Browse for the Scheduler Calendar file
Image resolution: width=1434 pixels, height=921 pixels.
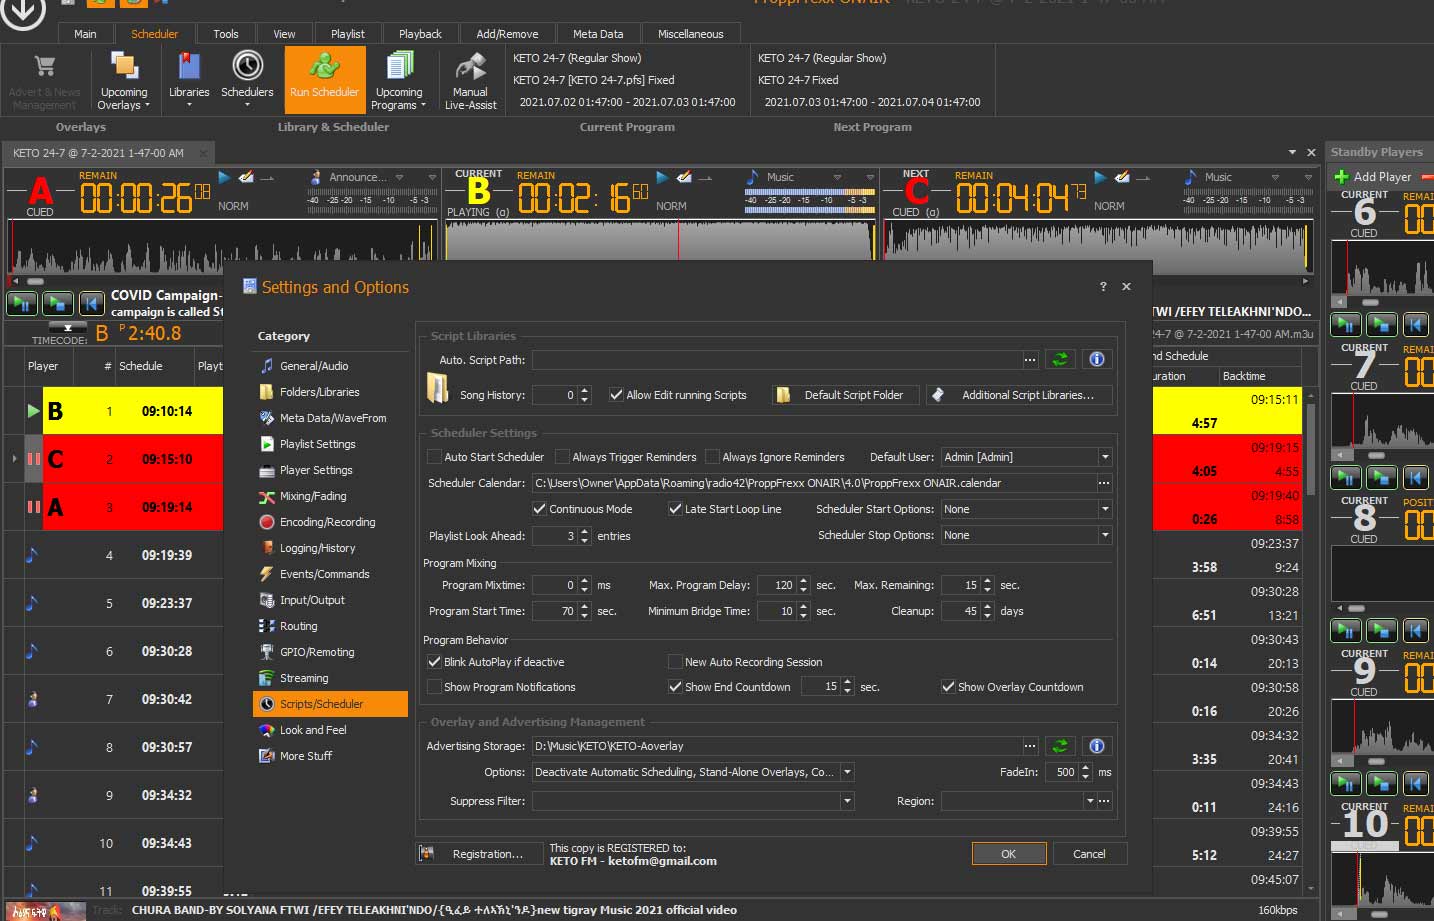point(1104,483)
